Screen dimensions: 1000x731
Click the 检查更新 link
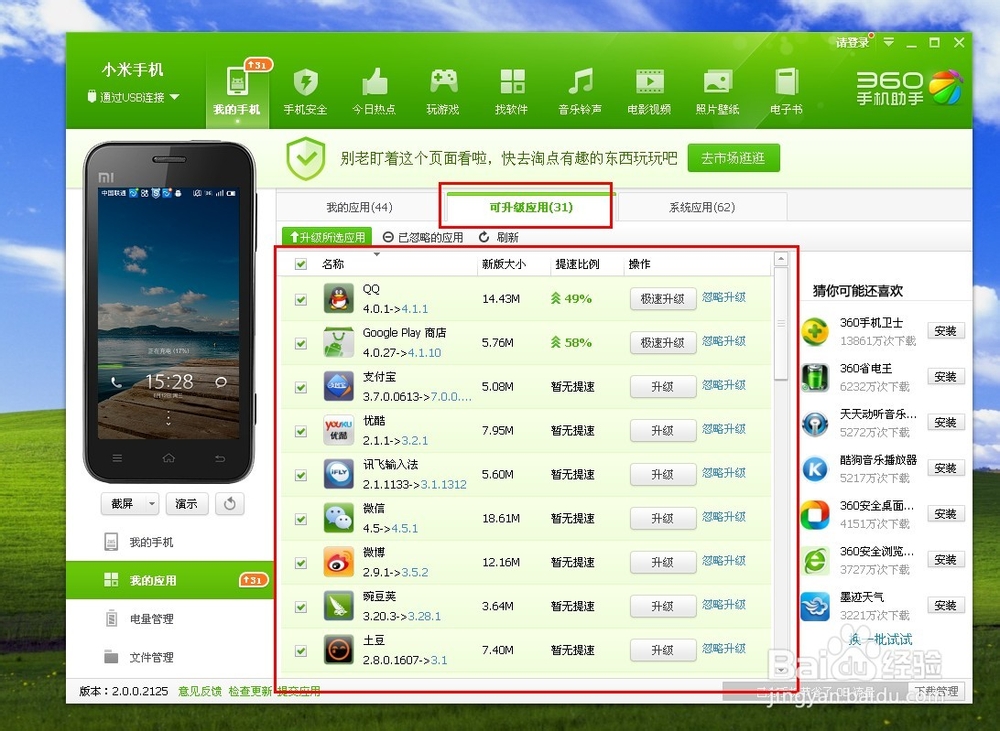click(x=250, y=691)
